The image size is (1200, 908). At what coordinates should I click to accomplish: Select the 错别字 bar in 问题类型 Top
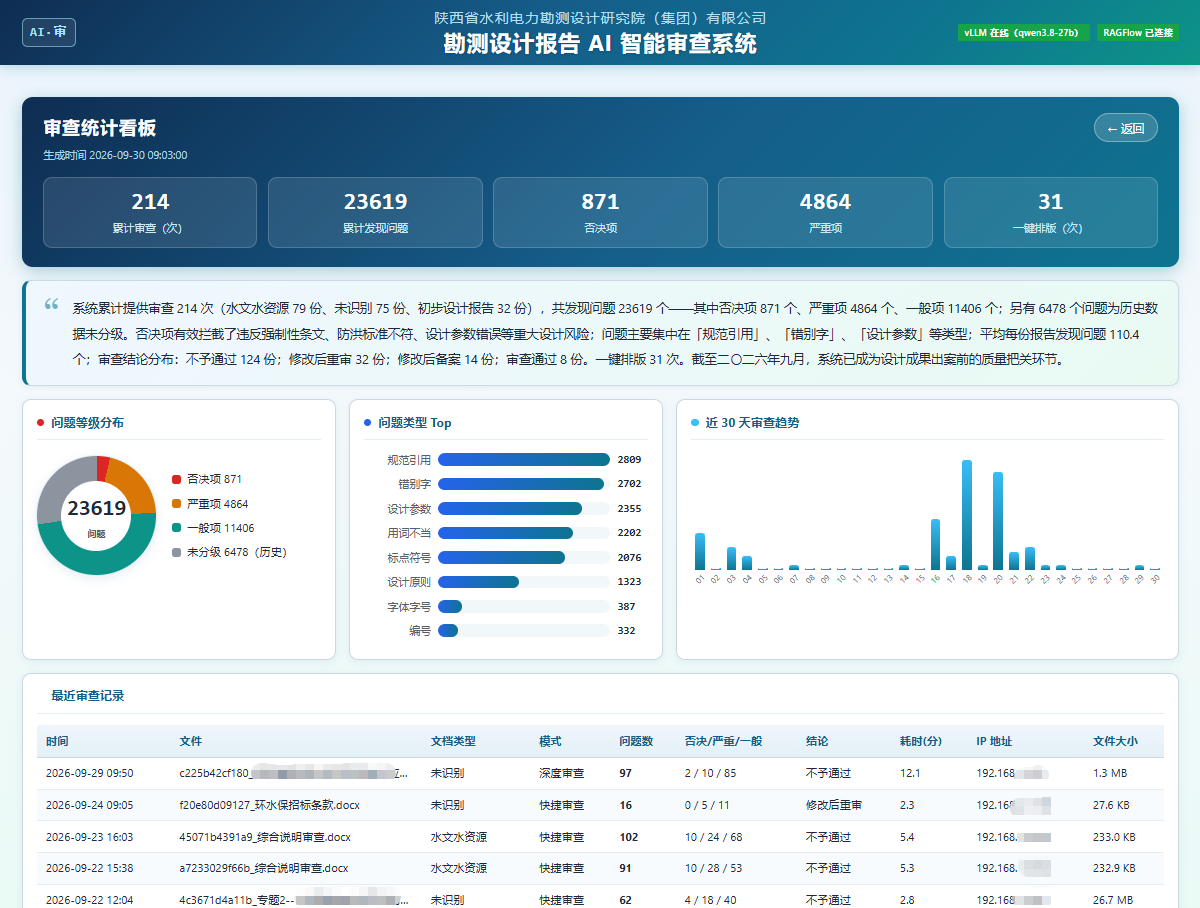[x=521, y=484]
